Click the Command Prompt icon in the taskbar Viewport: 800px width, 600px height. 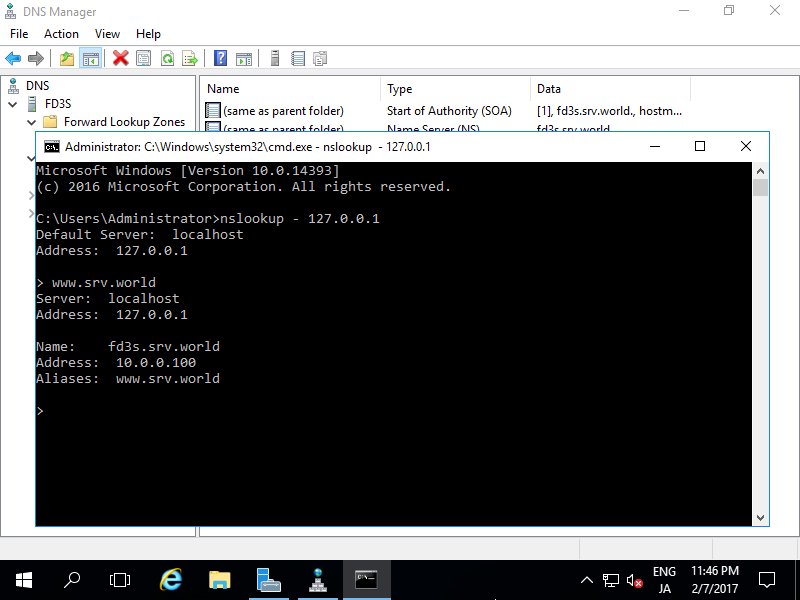coord(366,580)
